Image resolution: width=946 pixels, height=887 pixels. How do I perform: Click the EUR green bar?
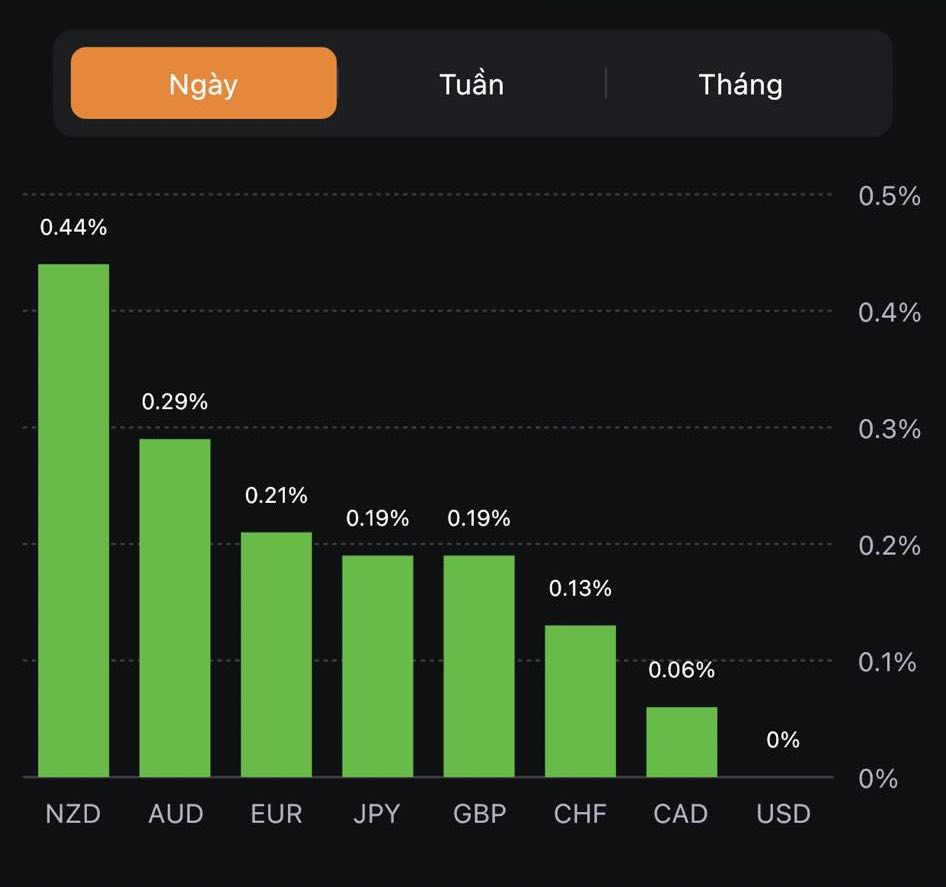(x=276, y=654)
